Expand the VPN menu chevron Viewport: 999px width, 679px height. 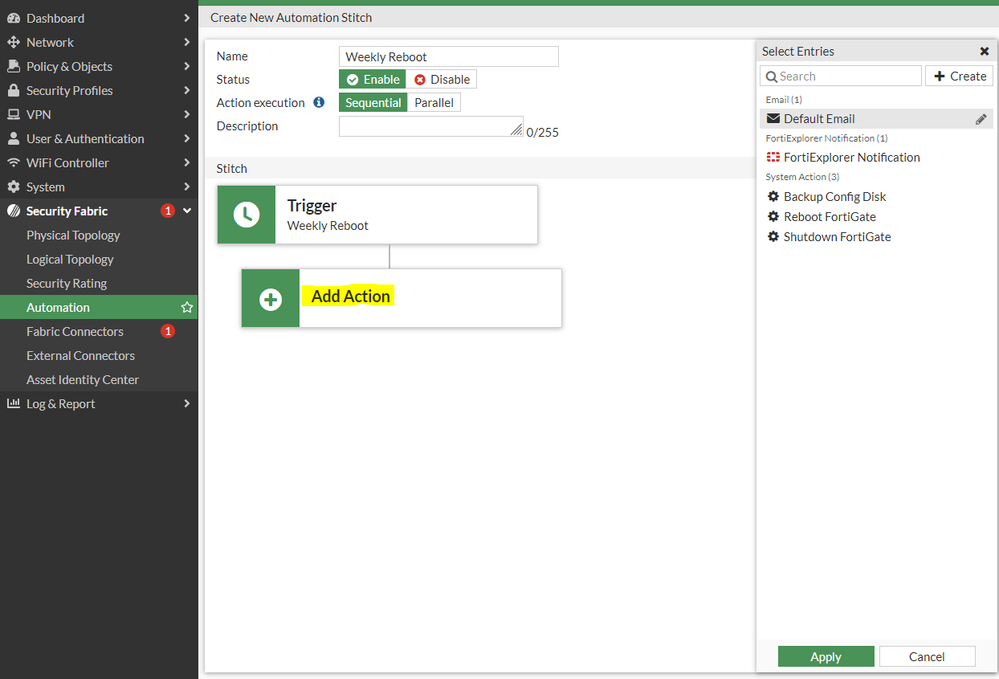pos(187,115)
